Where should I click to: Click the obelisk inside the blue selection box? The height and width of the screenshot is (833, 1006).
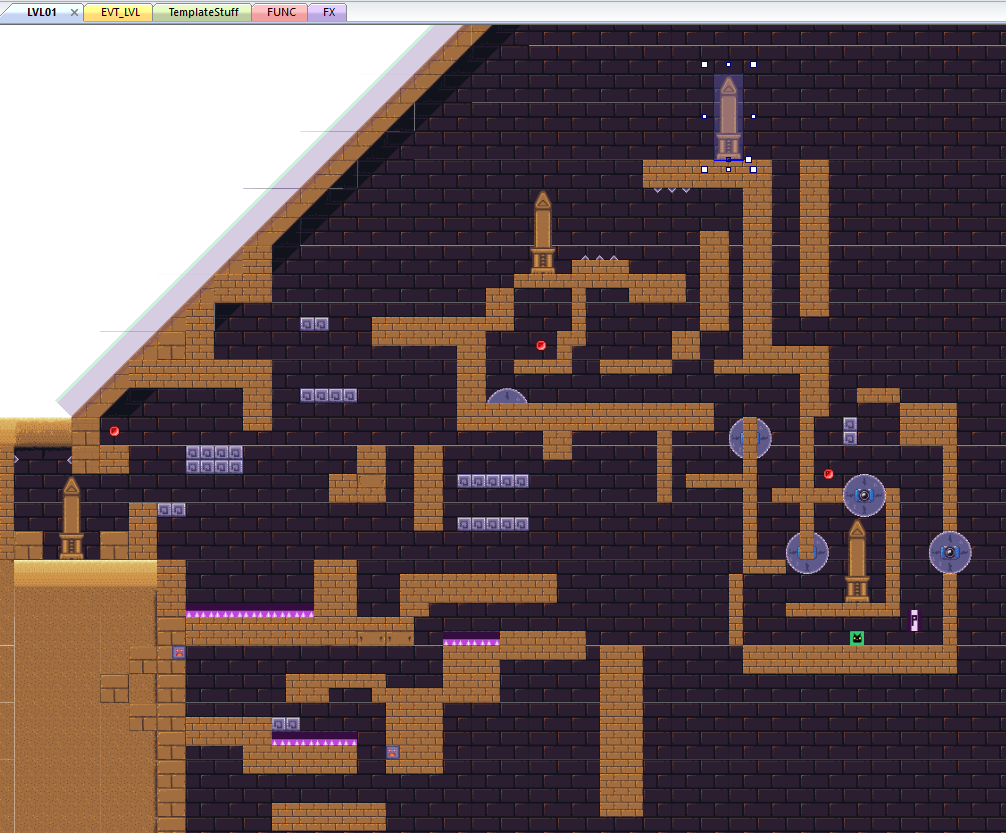(729, 117)
